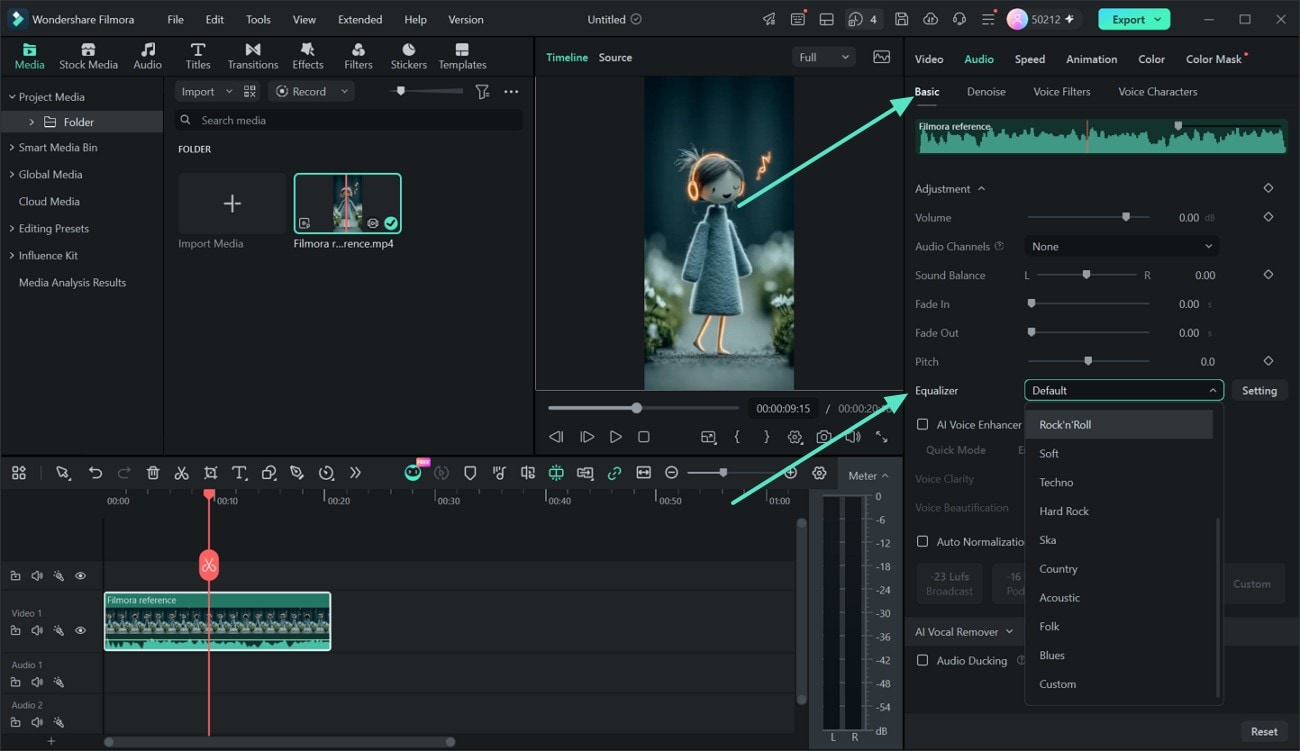Click the Filmora reference media thumbnail
1300x751 pixels.
[x=347, y=203]
